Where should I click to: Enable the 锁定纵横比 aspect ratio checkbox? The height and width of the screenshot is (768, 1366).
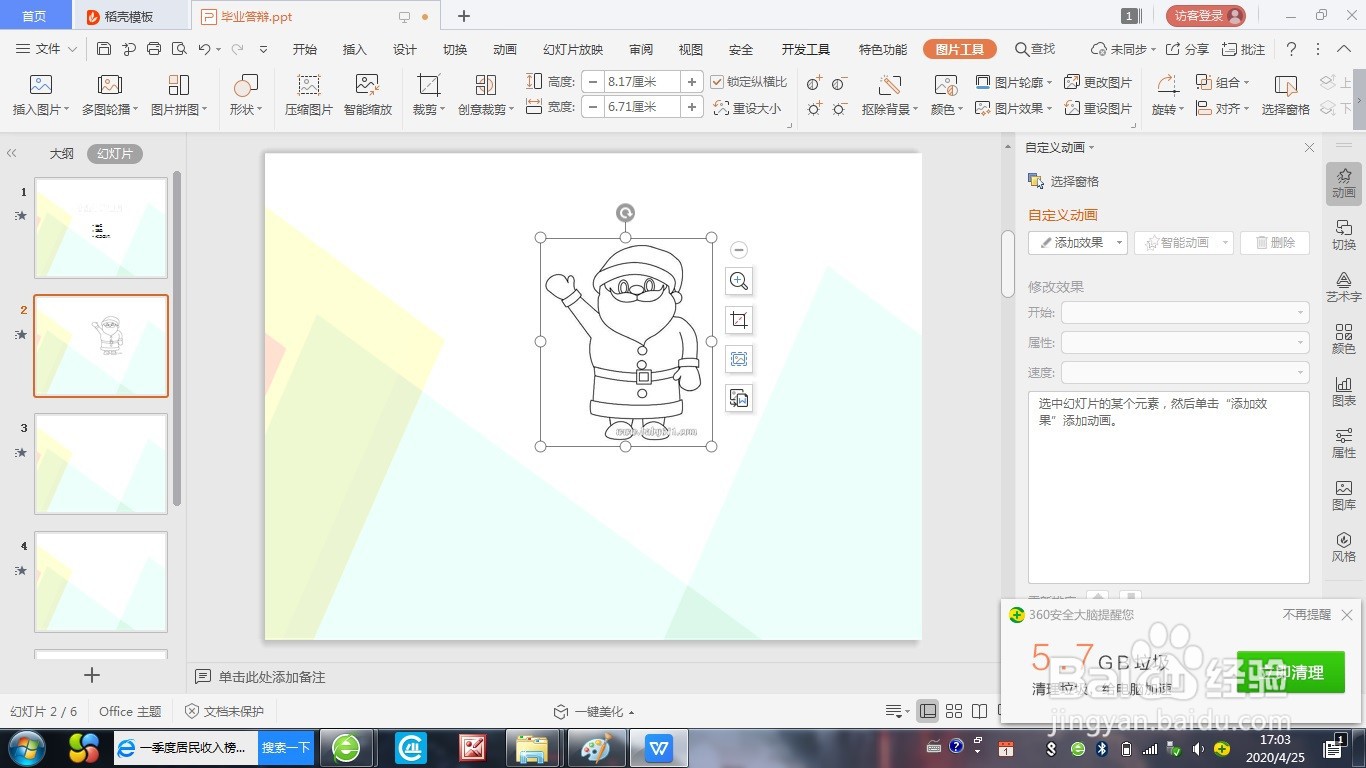718,81
